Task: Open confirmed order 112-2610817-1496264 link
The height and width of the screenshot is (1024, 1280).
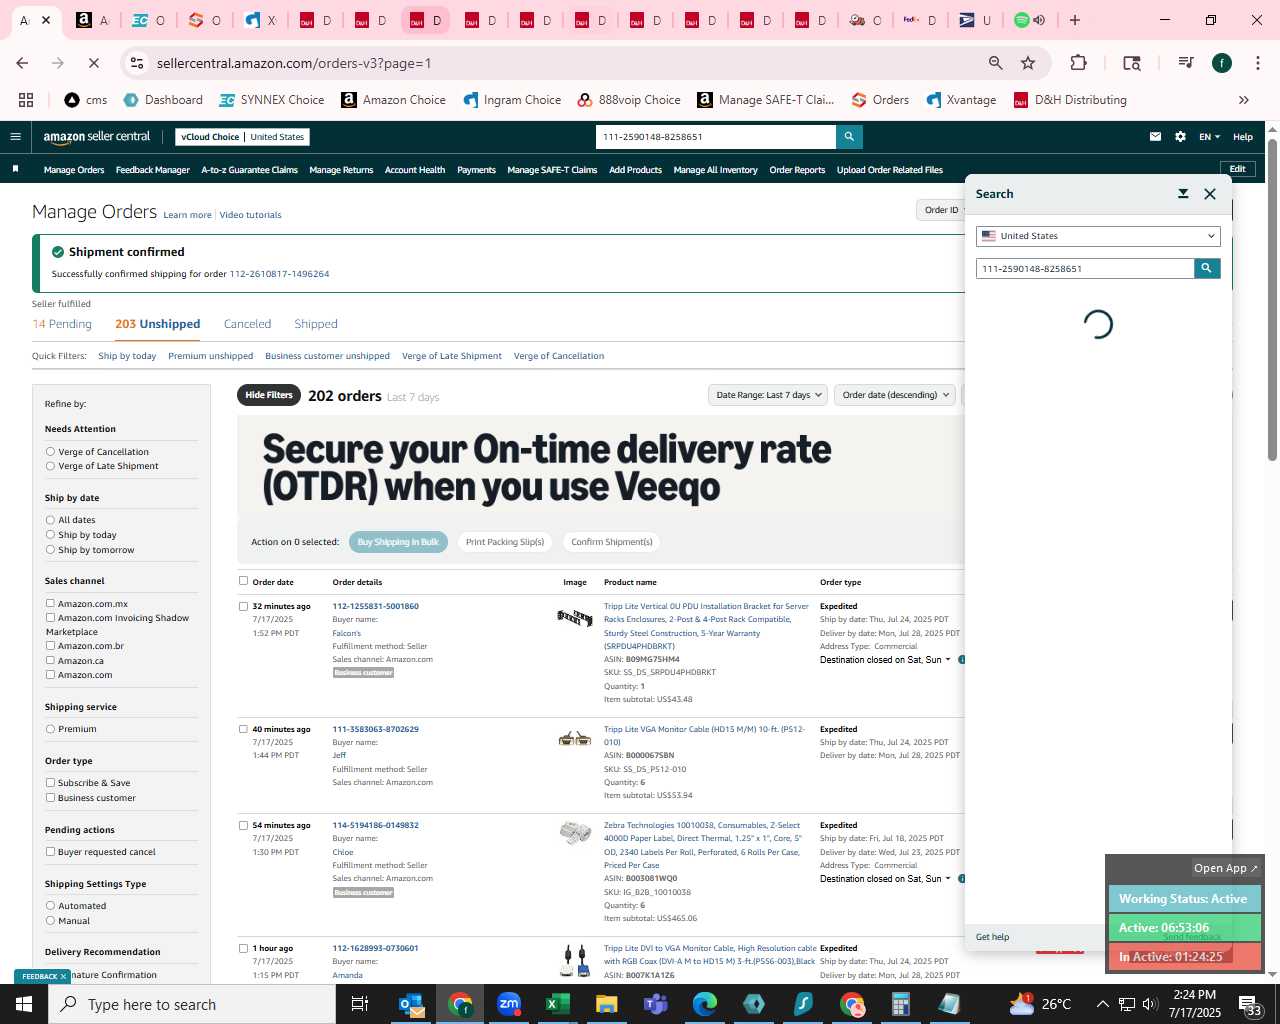Action: click(x=279, y=274)
